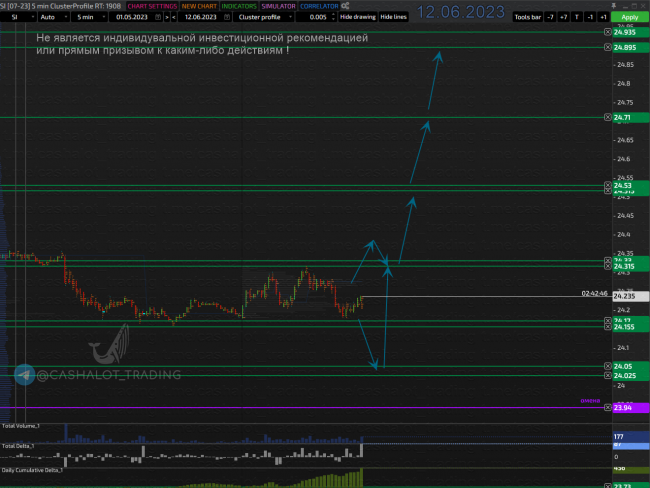Open the gear settings next to CORRELATOR
Image resolution: width=650 pixels, height=488 pixels.
(345, 6)
